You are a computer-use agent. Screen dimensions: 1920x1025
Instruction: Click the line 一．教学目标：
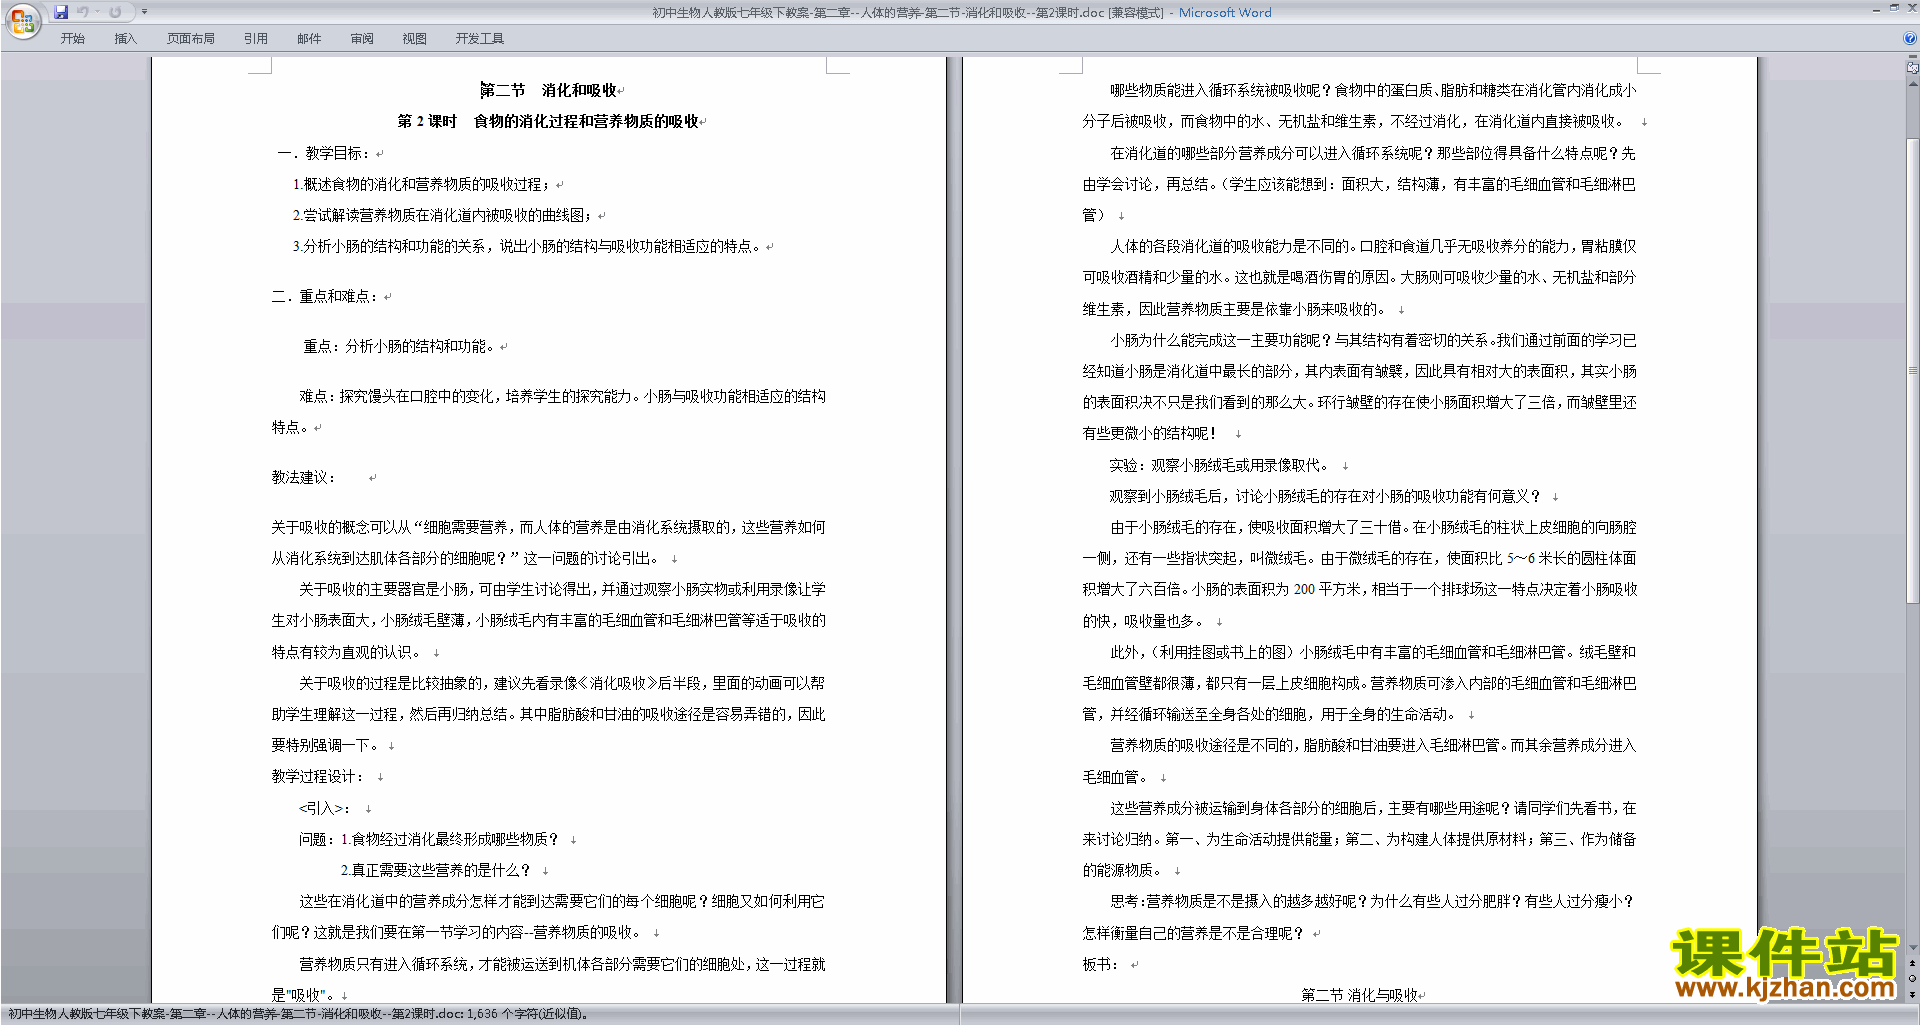pyautogui.click(x=324, y=153)
